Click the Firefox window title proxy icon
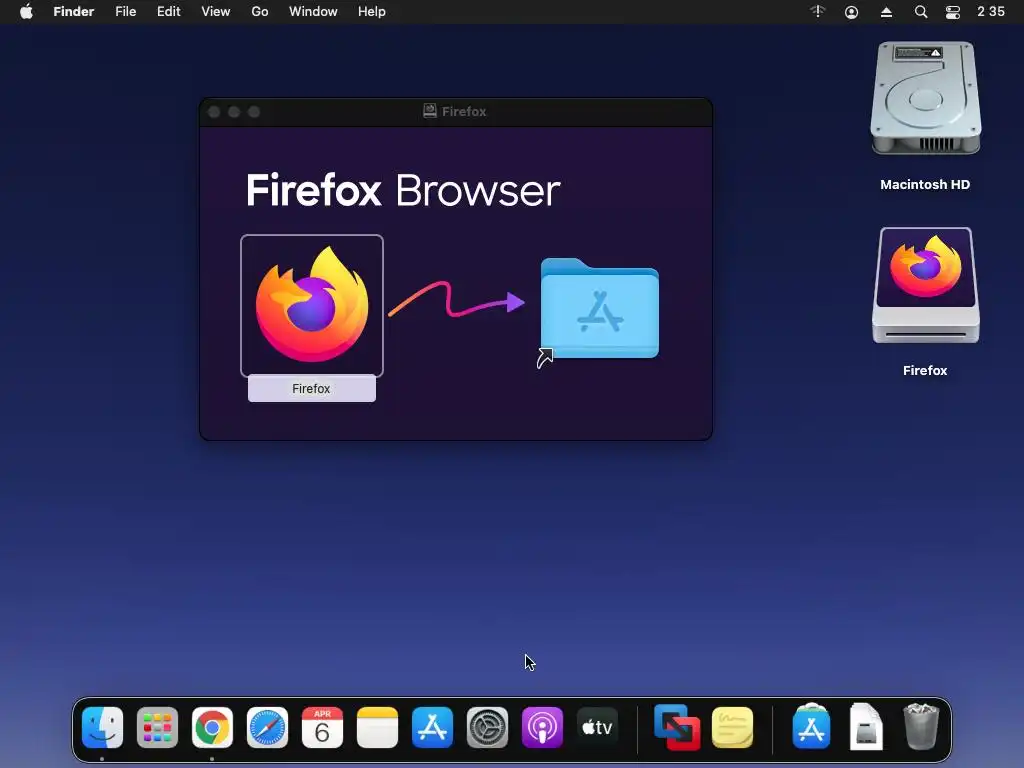The width and height of the screenshot is (1024, 768). tap(430, 111)
